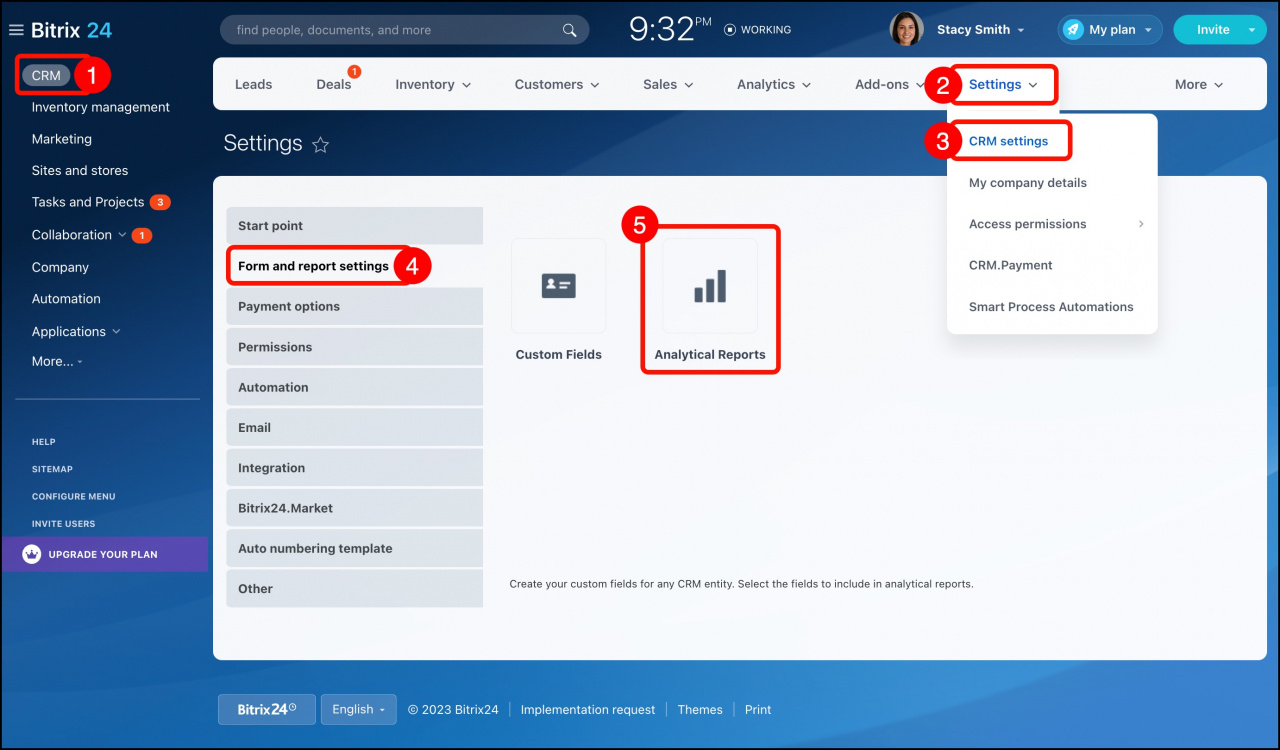Click the Bitrix24 footer button
1280x750 pixels.
point(267,709)
